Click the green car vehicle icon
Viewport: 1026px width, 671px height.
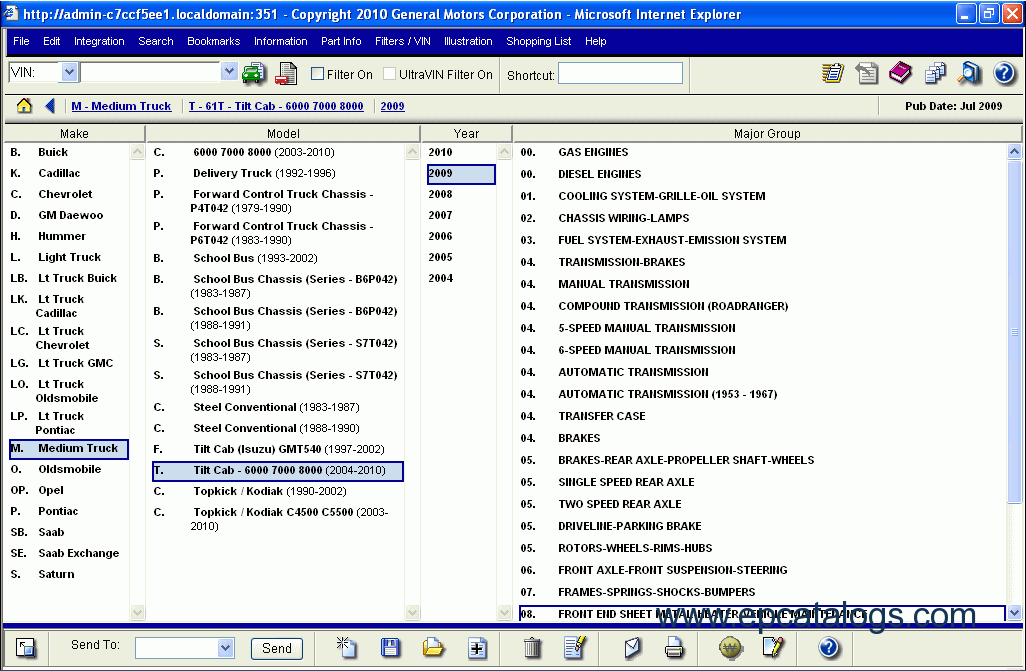[254, 73]
